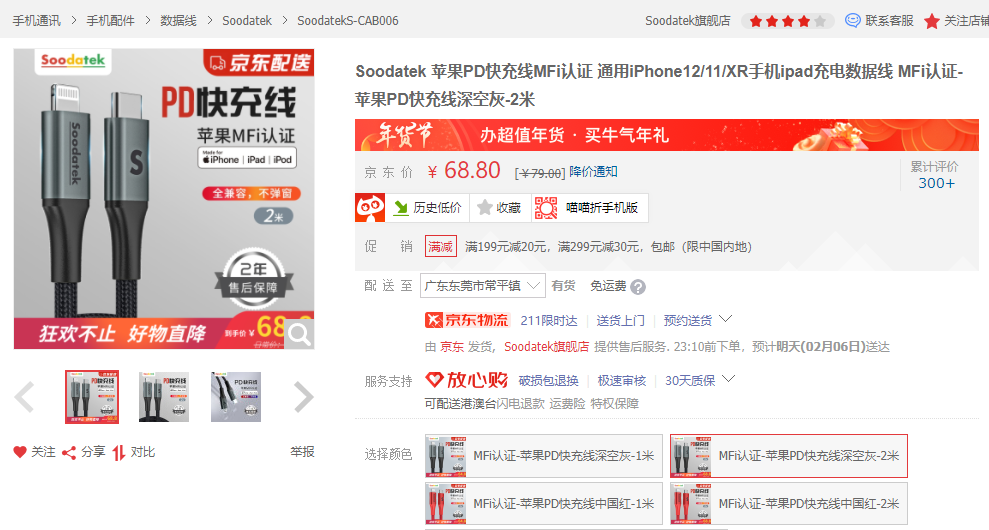Screen dimensions: 989x530
Task: Open 手机配件 breadcrumb
Action: point(110,21)
